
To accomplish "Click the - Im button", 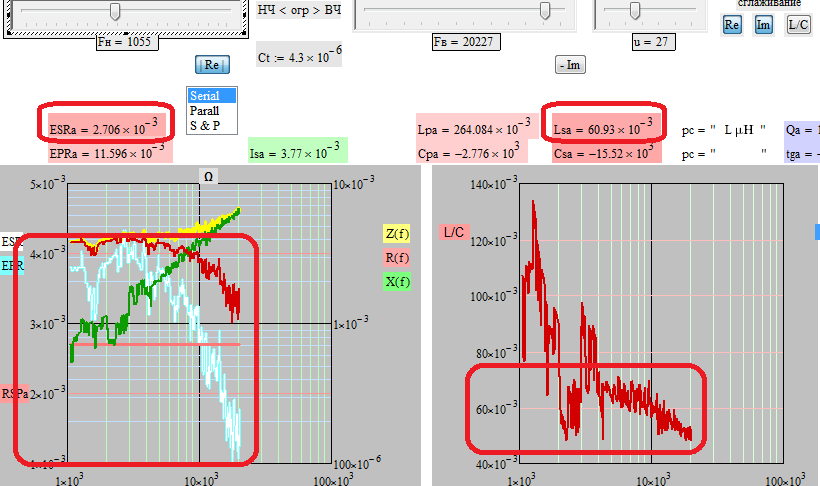I will point(570,65).
